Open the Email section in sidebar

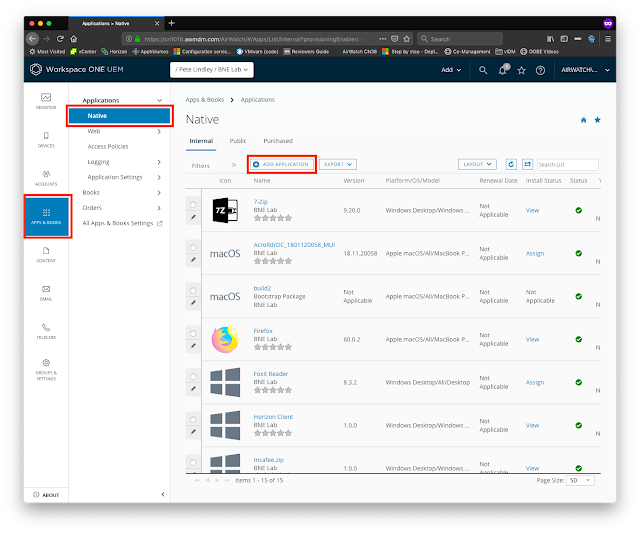click(x=46, y=293)
